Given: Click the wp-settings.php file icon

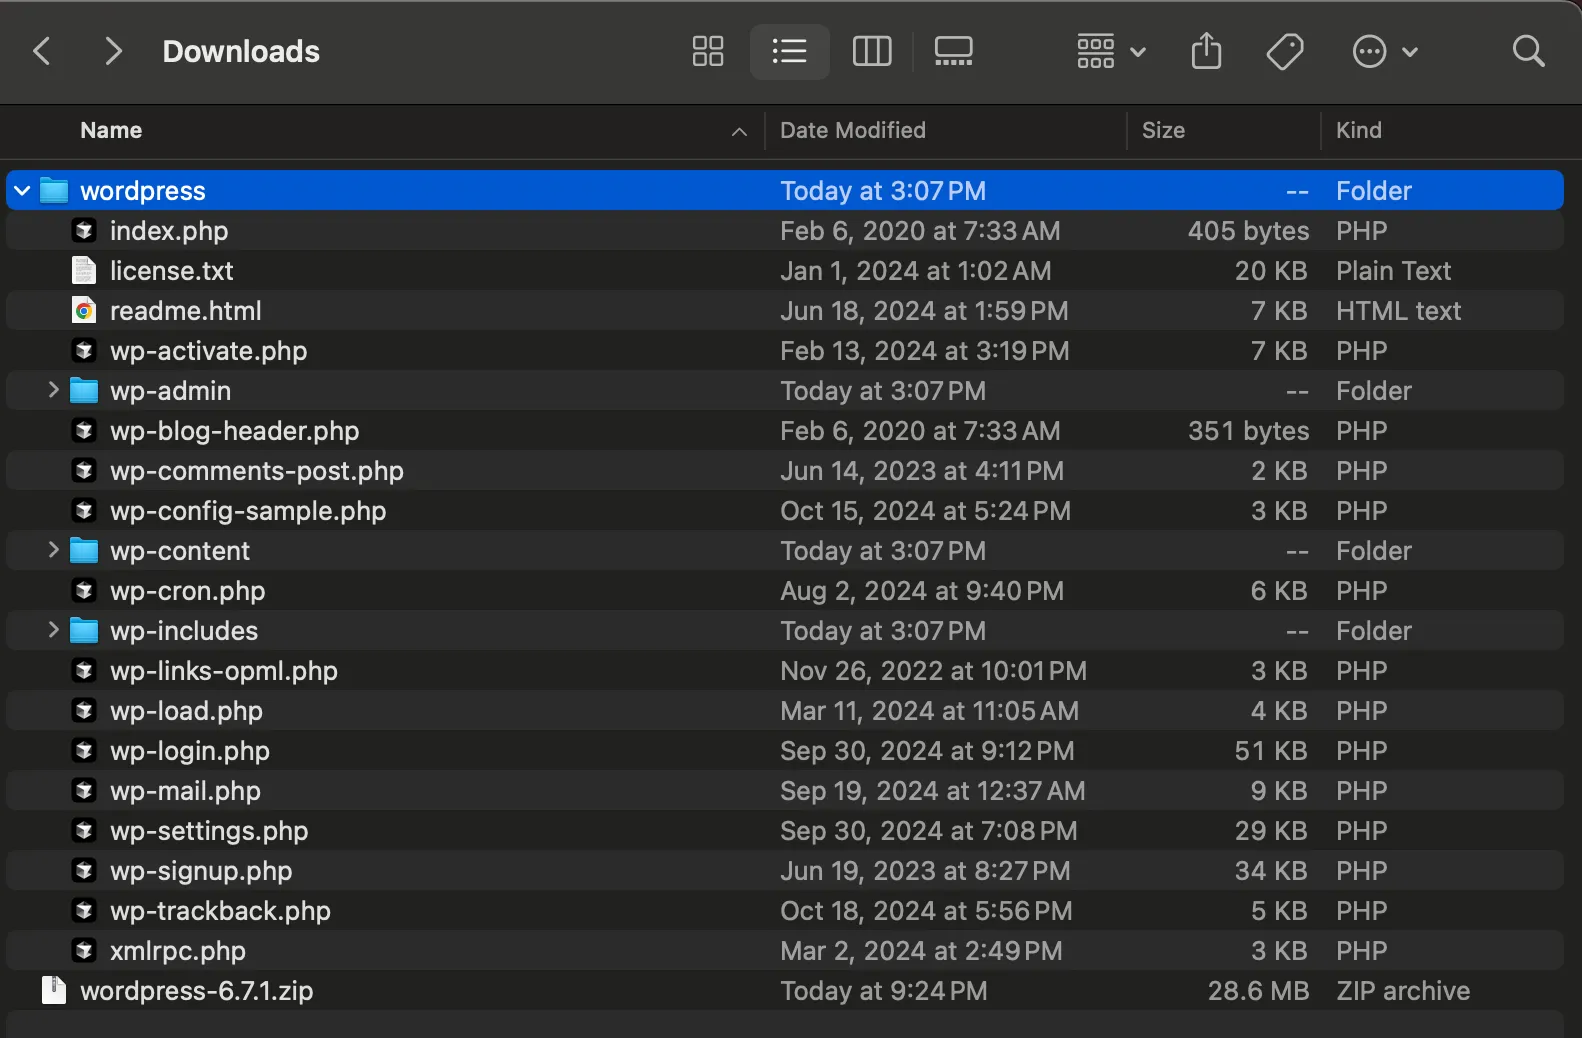Looking at the screenshot, I should point(84,830).
